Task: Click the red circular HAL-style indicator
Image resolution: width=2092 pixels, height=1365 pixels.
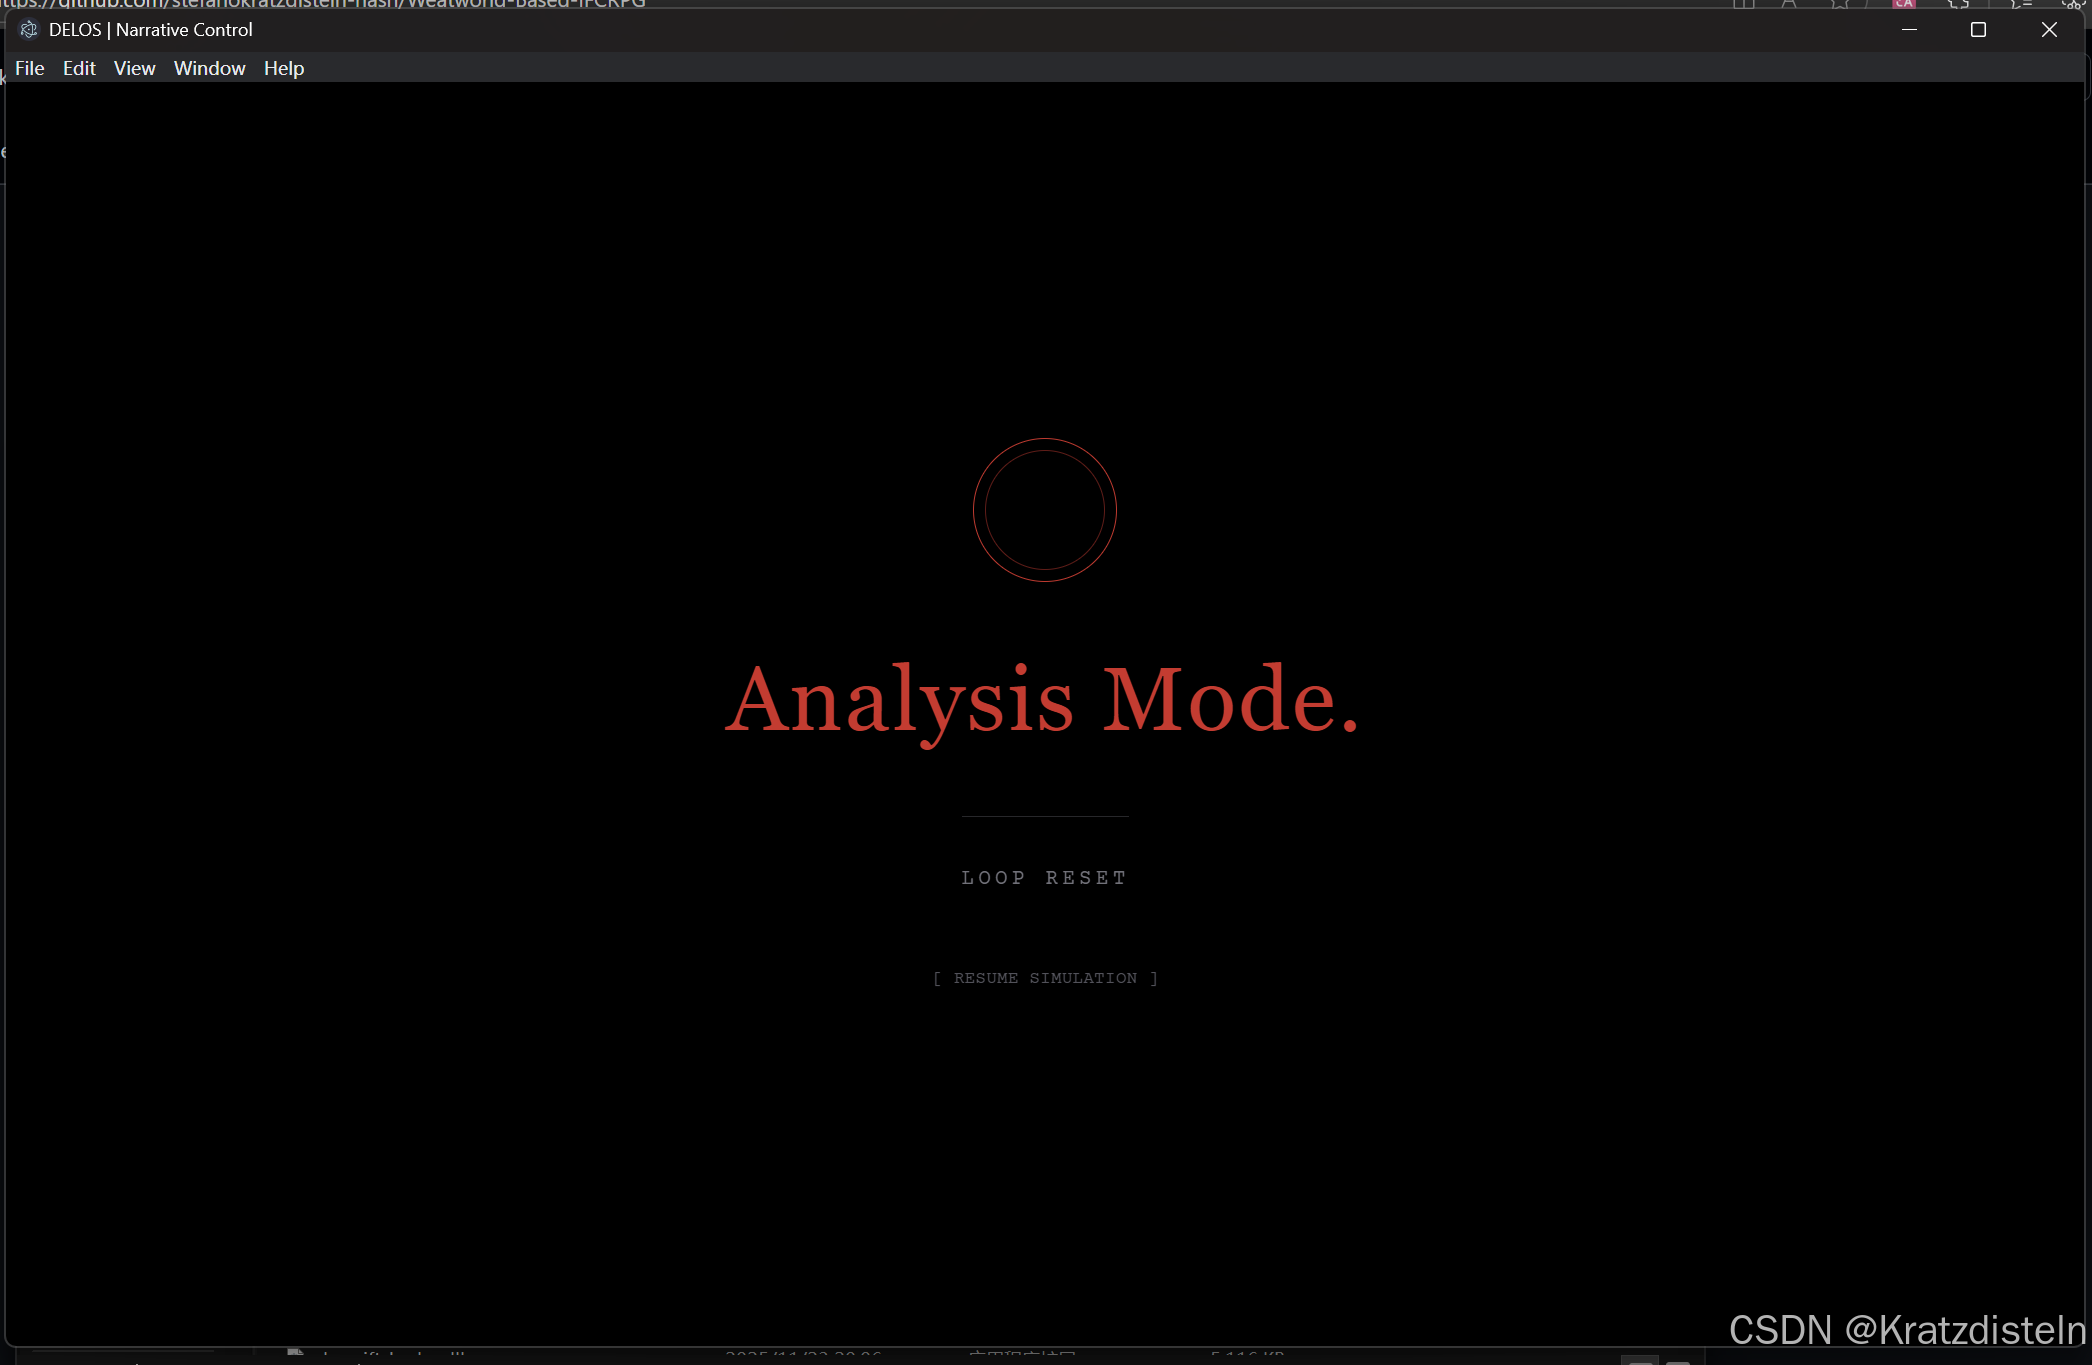Action: (1044, 510)
